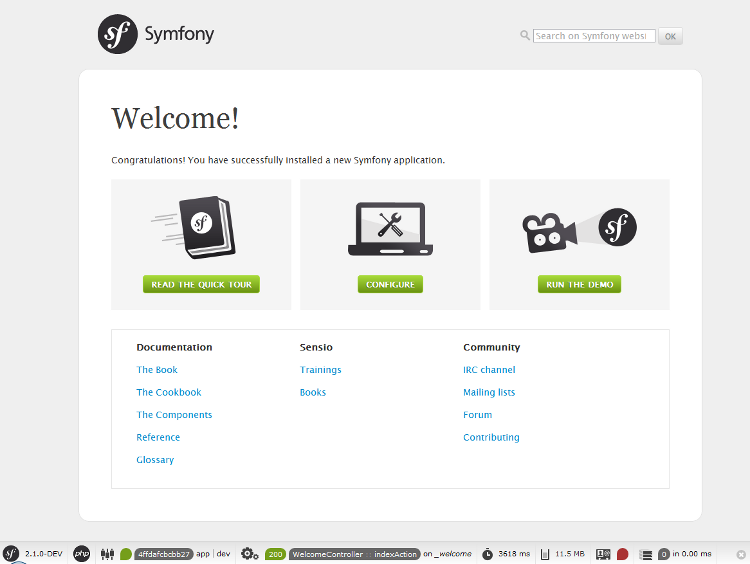Viewport: 750px width, 564px height.
Task: Open The Components link
Action: coord(174,415)
